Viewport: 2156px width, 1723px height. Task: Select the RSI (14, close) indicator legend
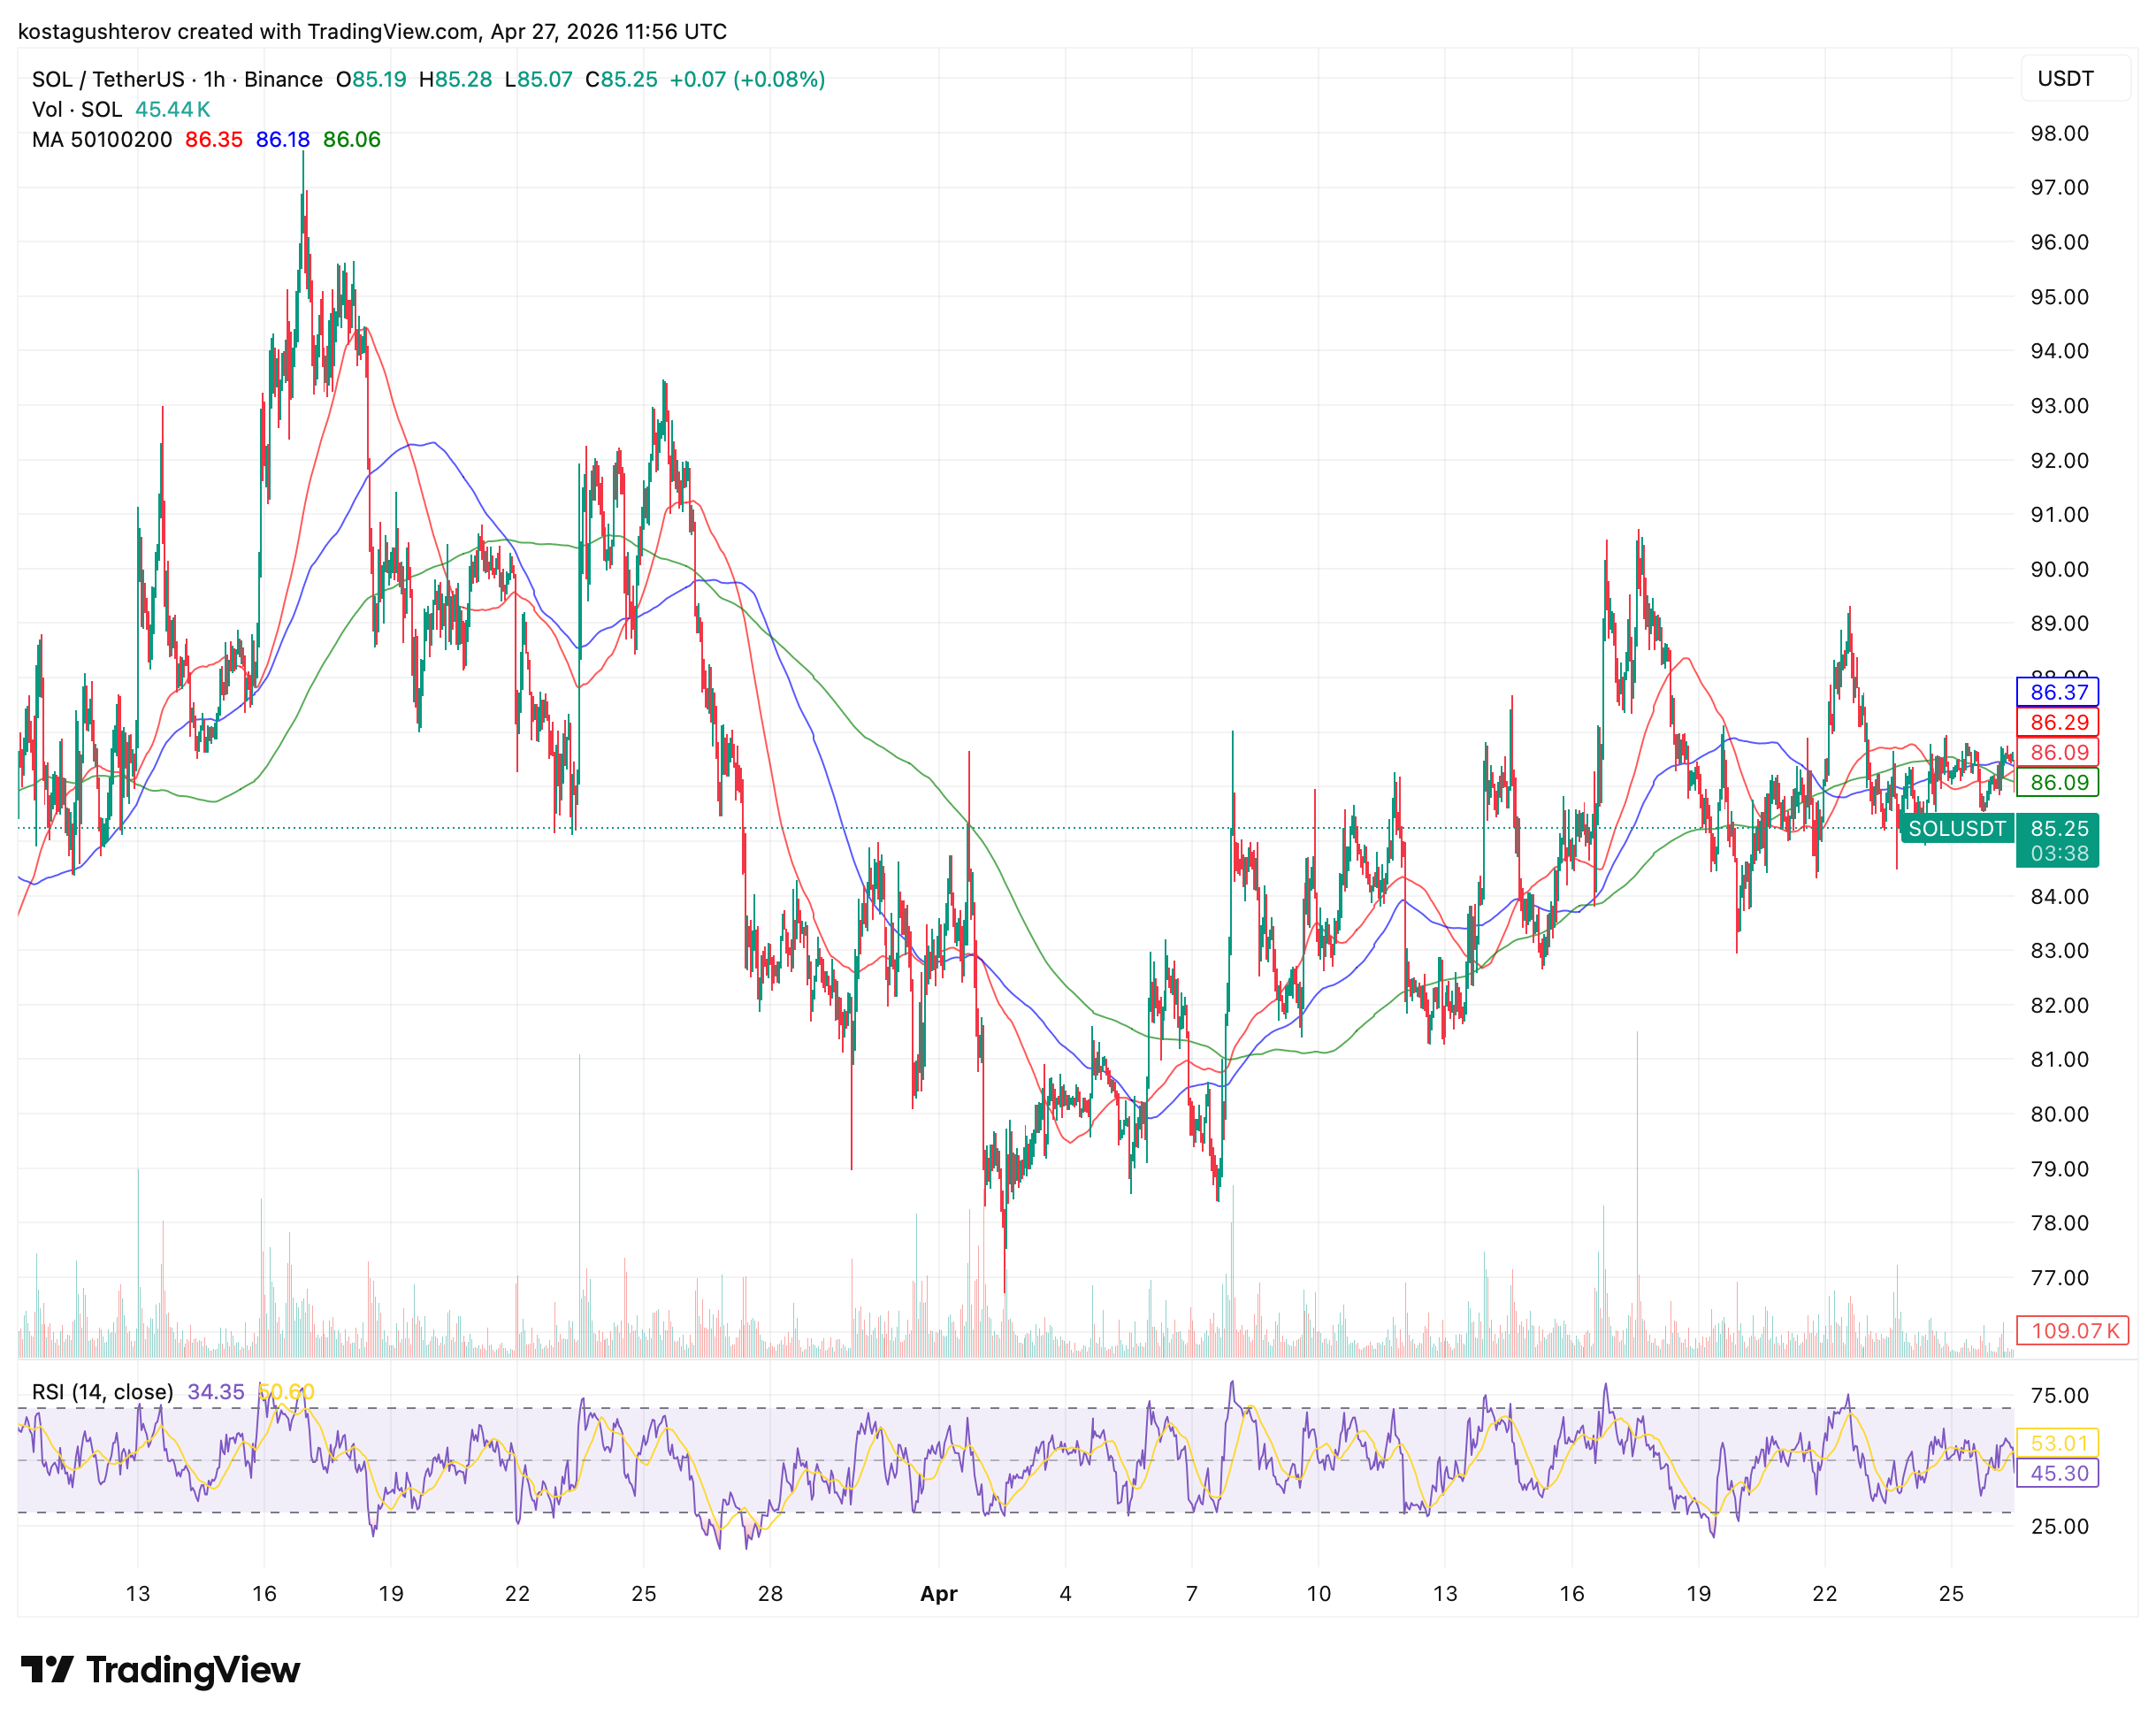[x=102, y=1391]
